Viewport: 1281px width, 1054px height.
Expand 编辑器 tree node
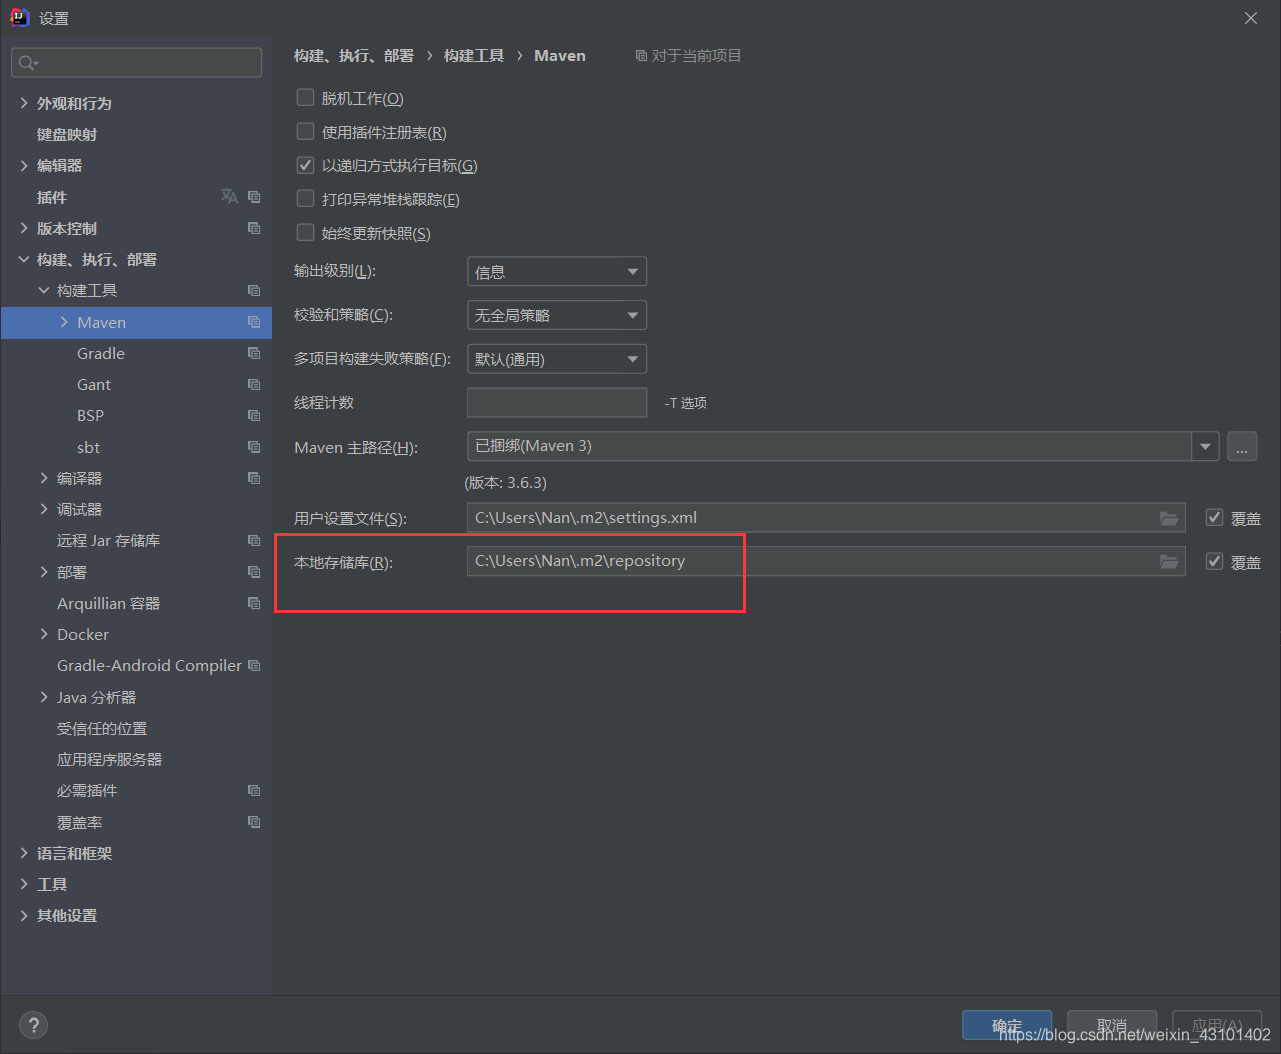click(24, 165)
